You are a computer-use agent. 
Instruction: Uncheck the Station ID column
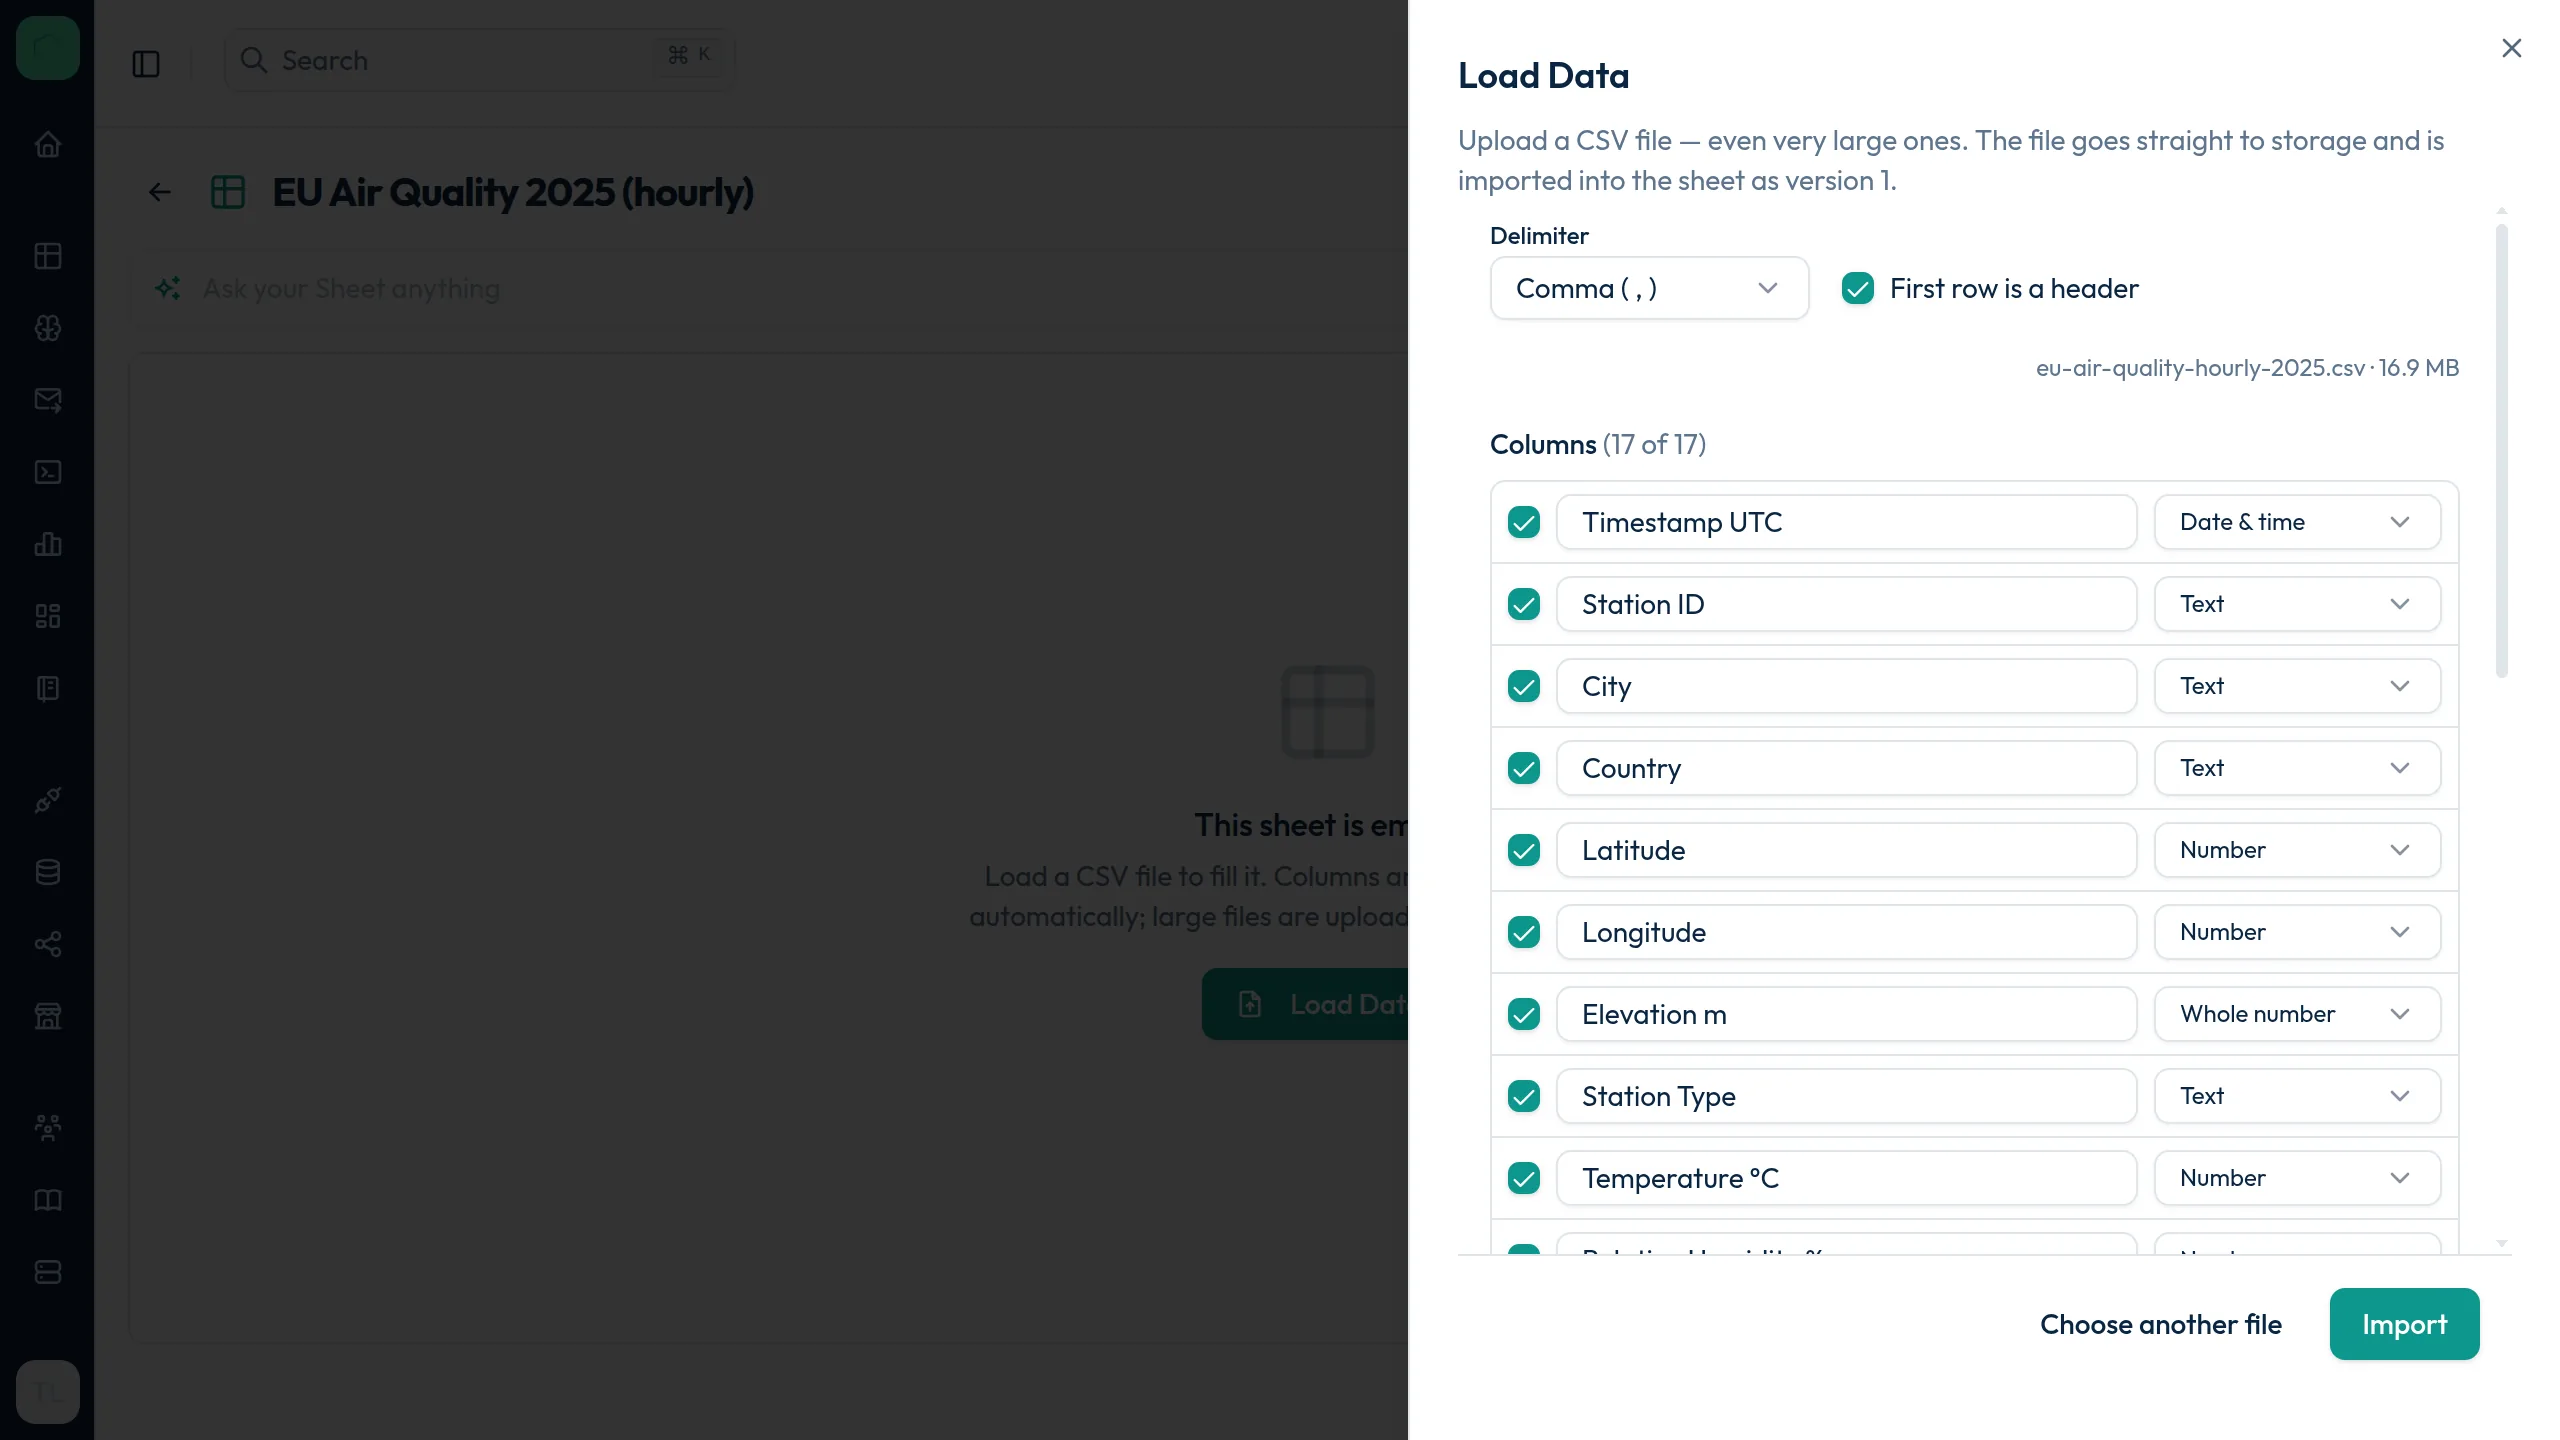(1524, 604)
